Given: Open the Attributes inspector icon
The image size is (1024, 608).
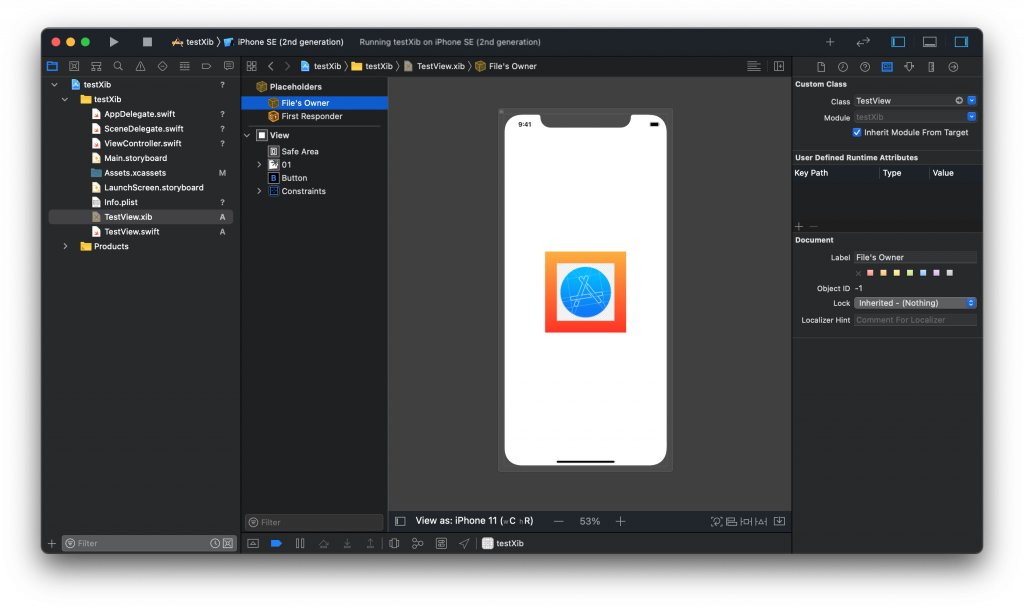Looking at the screenshot, I should (909, 67).
